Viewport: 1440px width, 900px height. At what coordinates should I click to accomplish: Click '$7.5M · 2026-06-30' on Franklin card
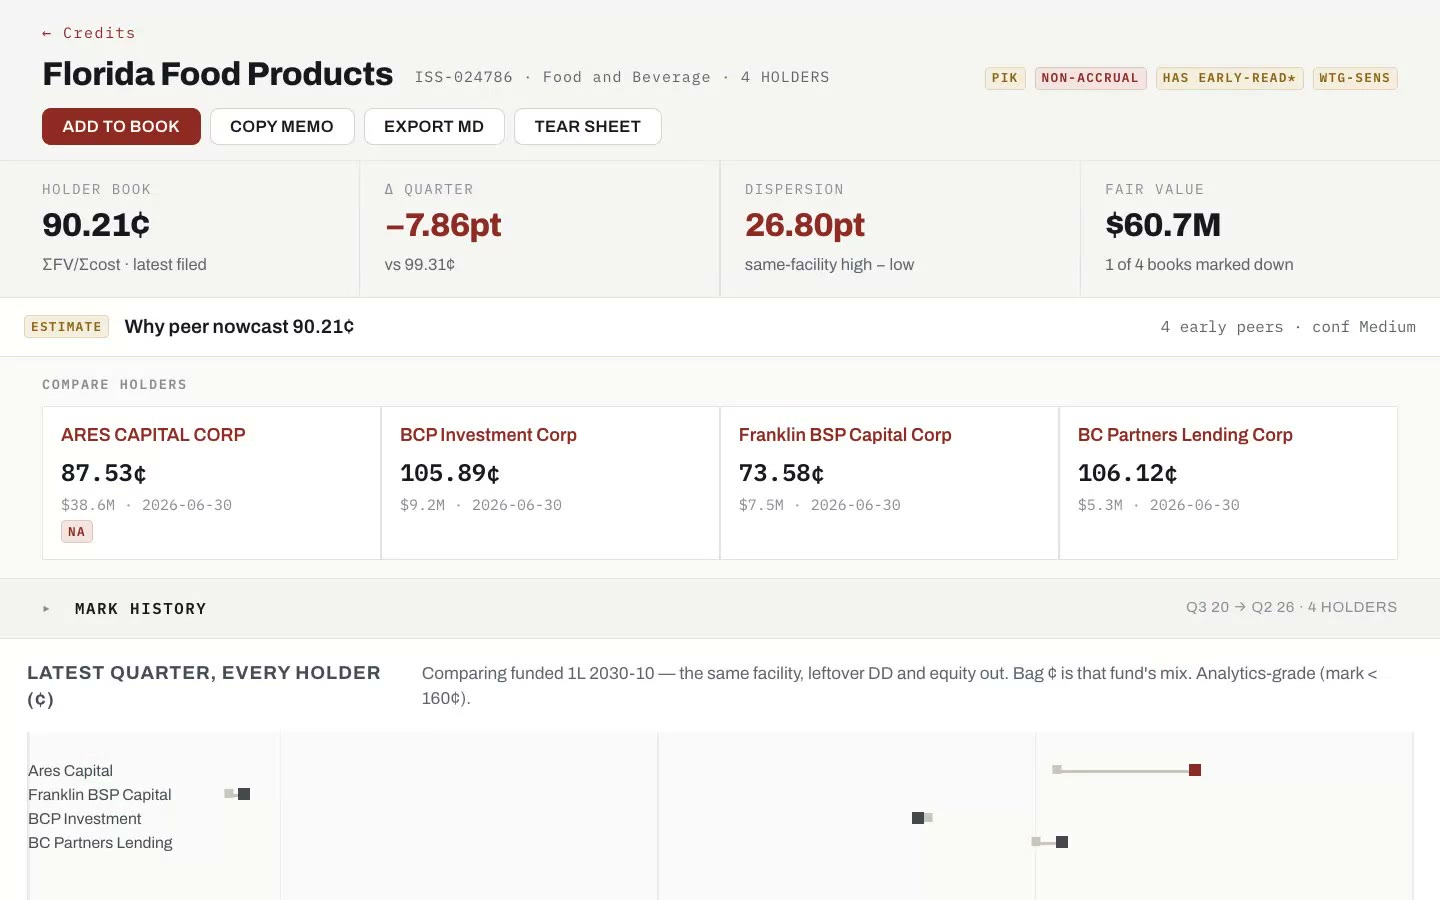pos(820,505)
